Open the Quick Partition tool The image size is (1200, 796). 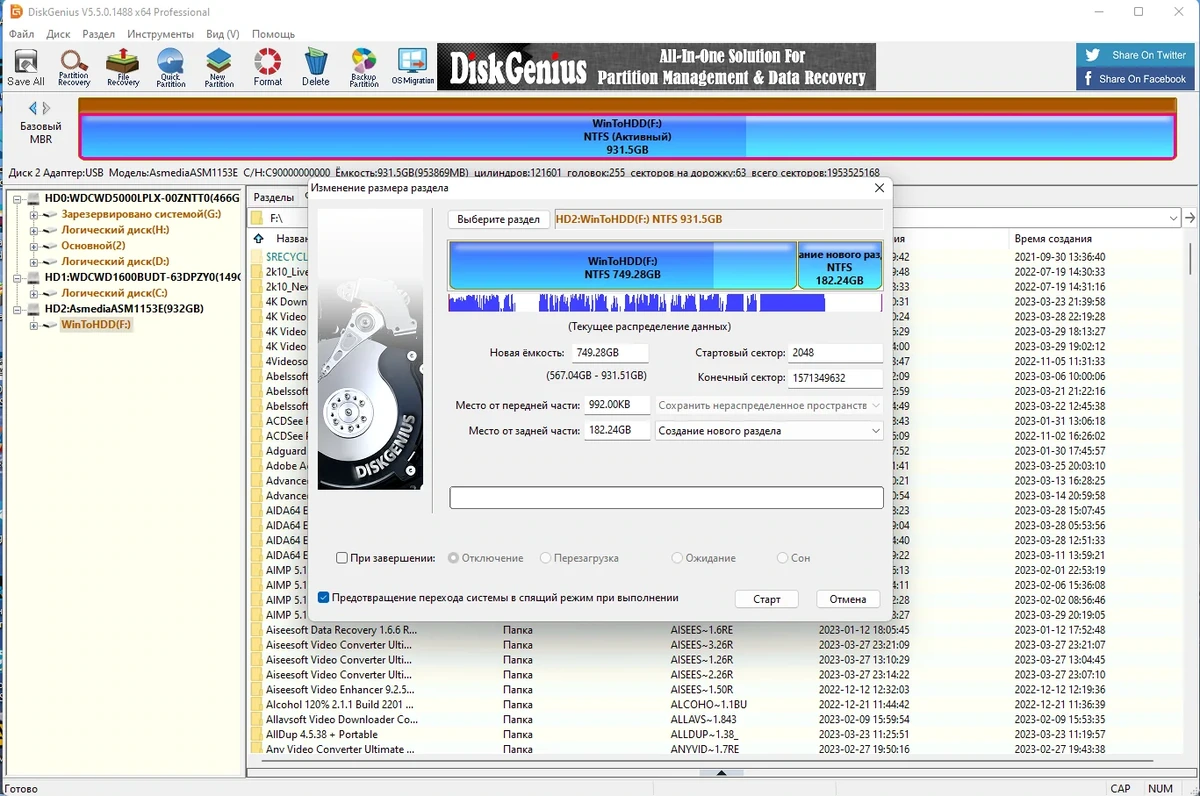pyautogui.click(x=171, y=67)
